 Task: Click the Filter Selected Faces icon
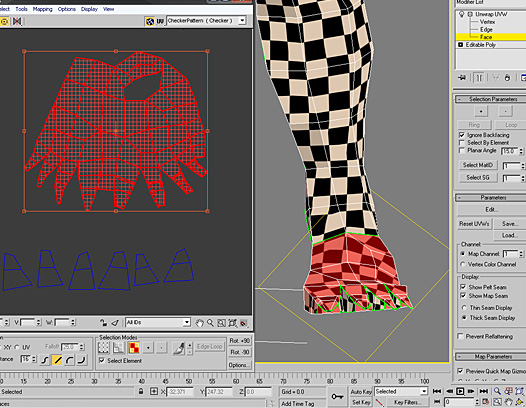(115, 323)
